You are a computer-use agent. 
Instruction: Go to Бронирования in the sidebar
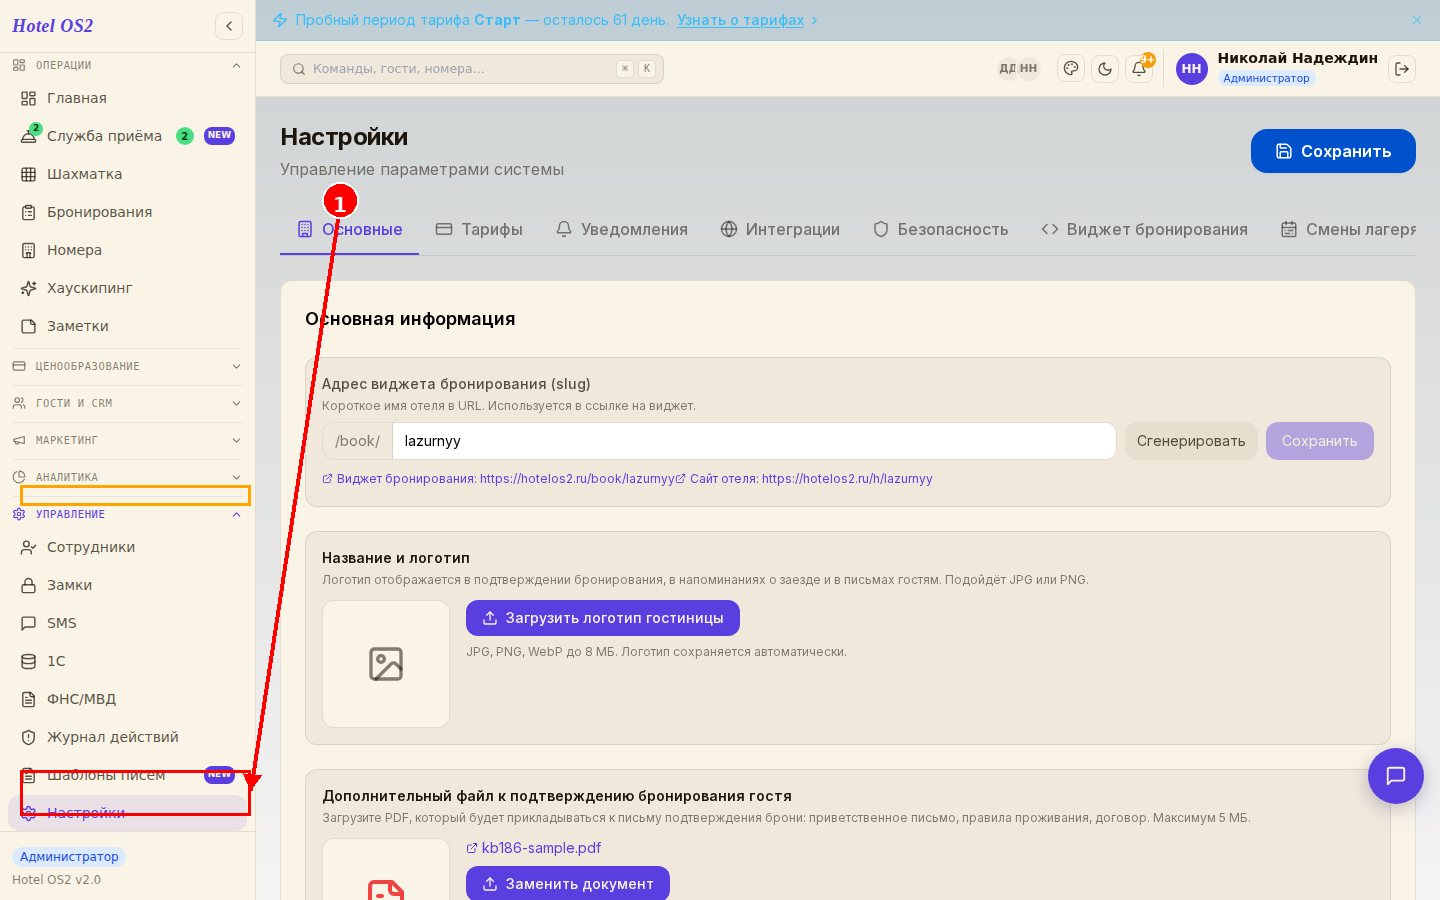point(127,212)
